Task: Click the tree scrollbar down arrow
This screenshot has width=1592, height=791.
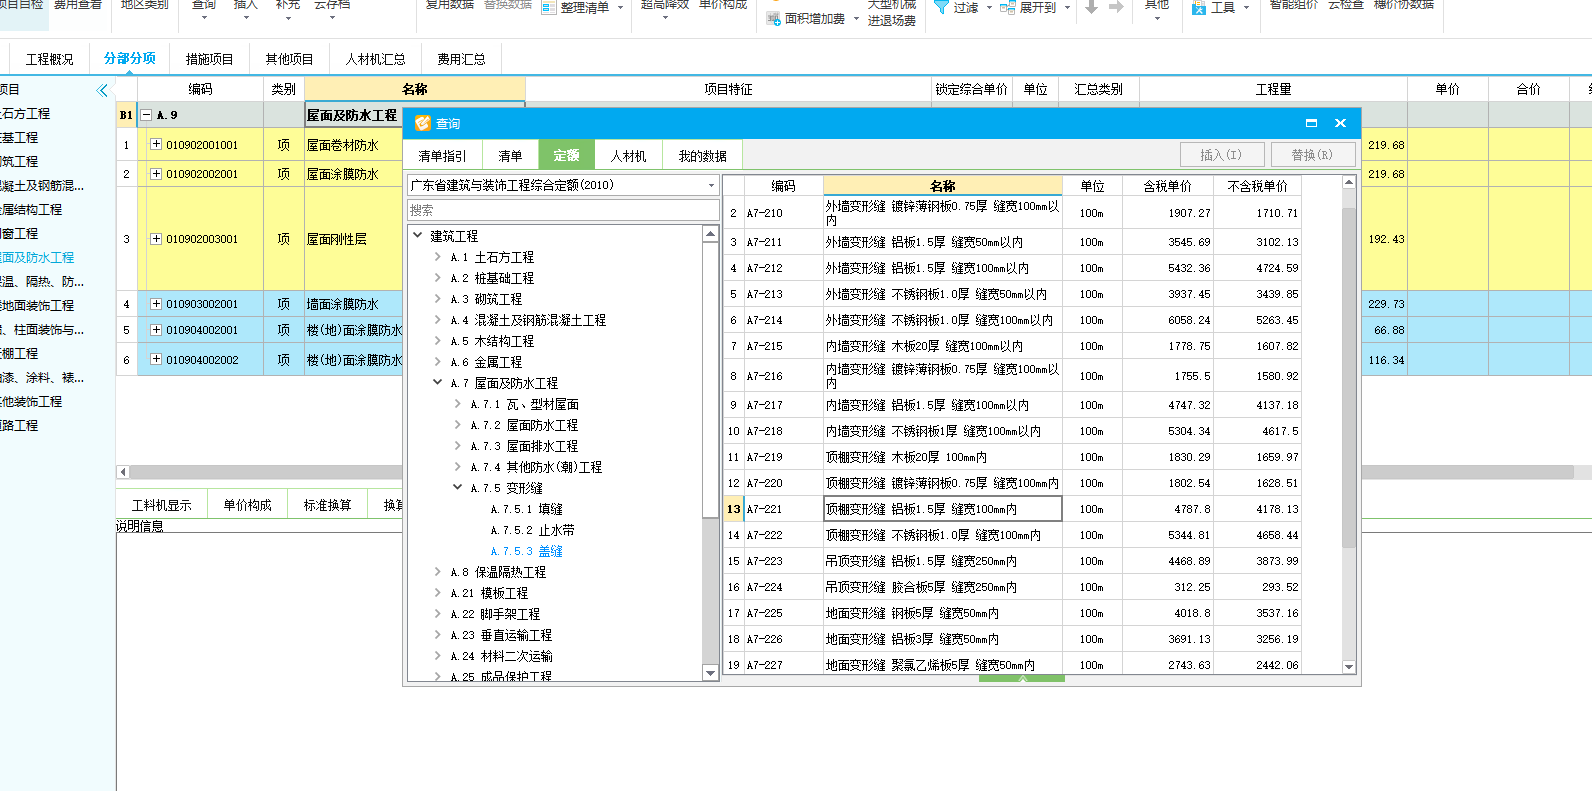Action: click(x=711, y=673)
